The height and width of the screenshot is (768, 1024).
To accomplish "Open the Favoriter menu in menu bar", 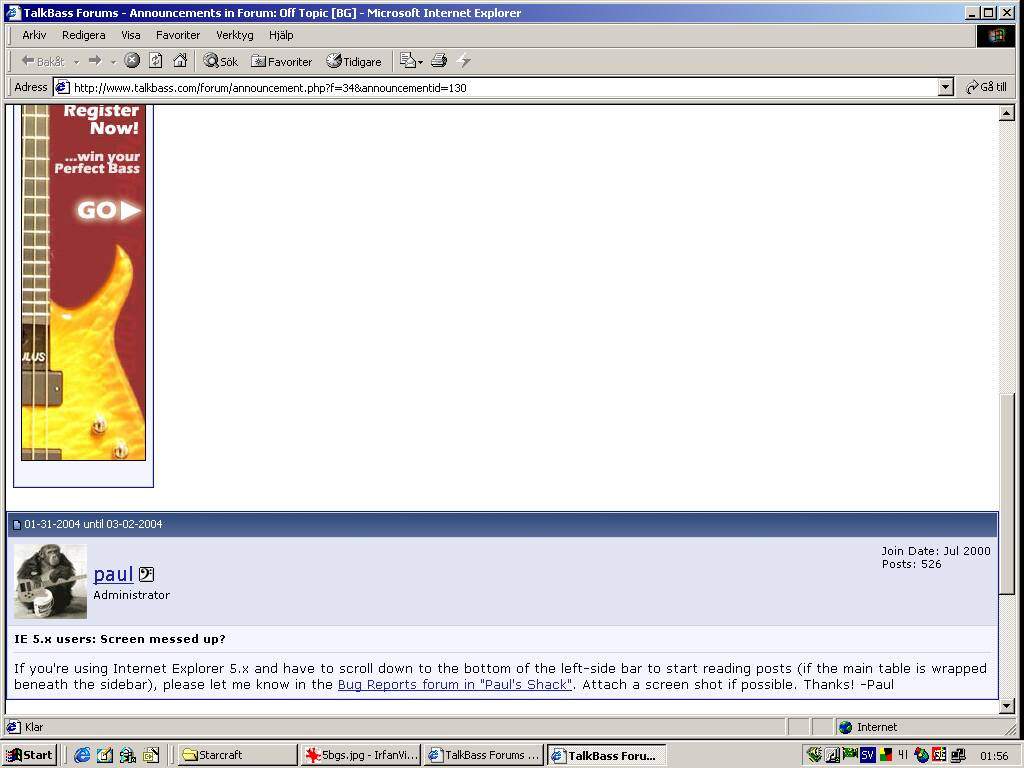I will coord(178,35).
